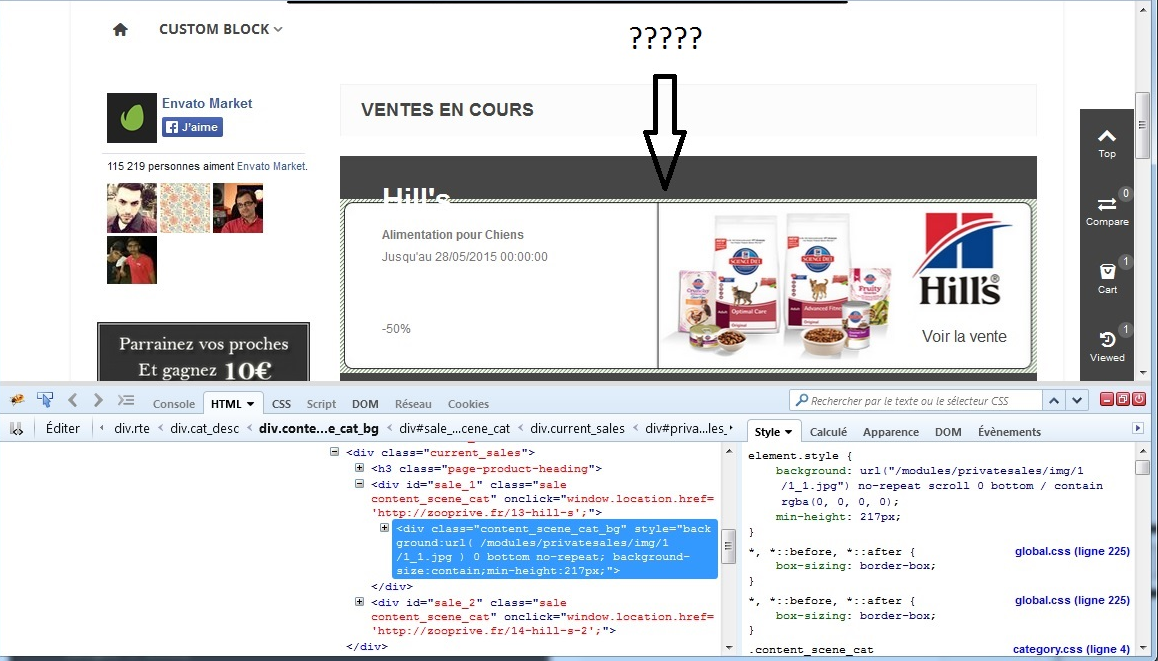Click the Style panel vertical scrollbar

pos(1142,547)
